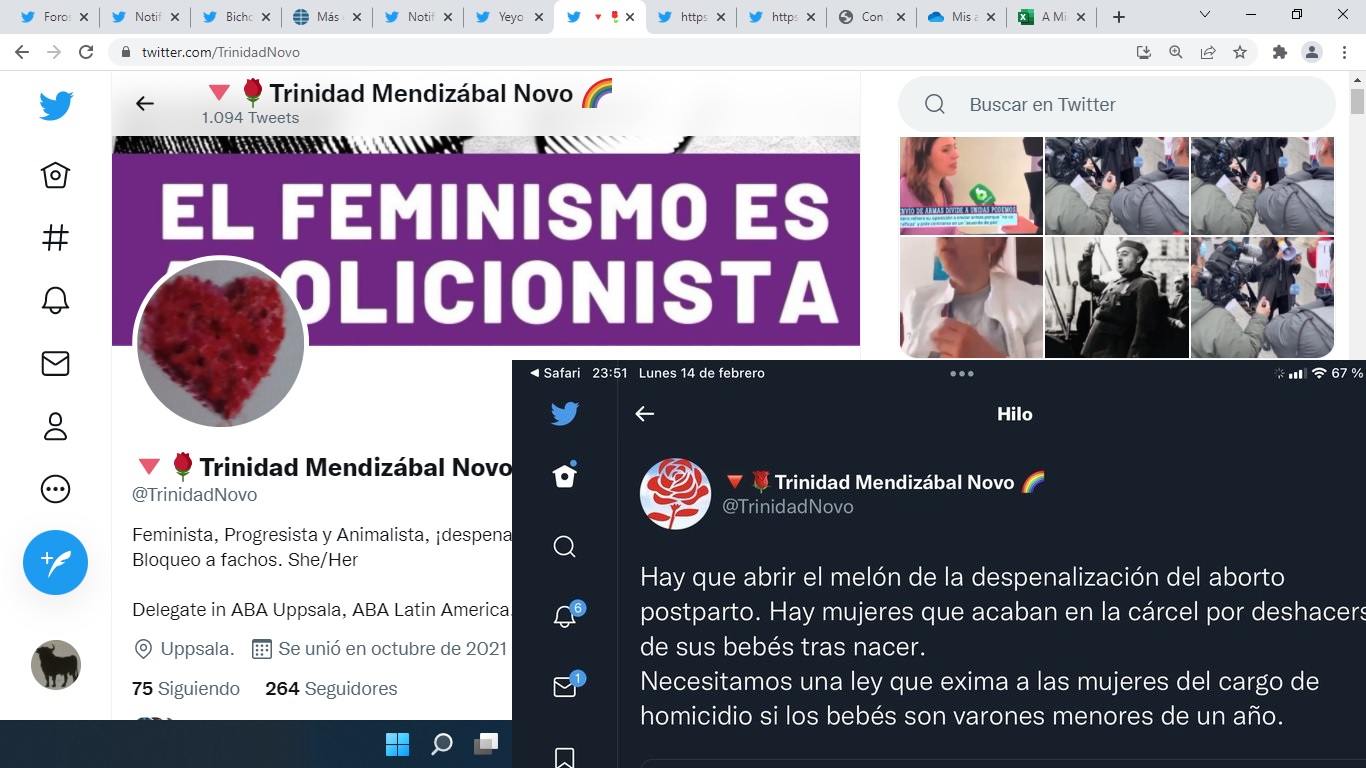
Task: Open the 264 Seguidores followers list
Action: click(x=331, y=688)
